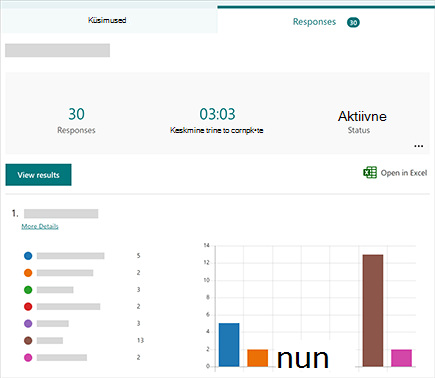Click the 03:03 average time value
This screenshot has width=435, height=378.
[x=217, y=114]
